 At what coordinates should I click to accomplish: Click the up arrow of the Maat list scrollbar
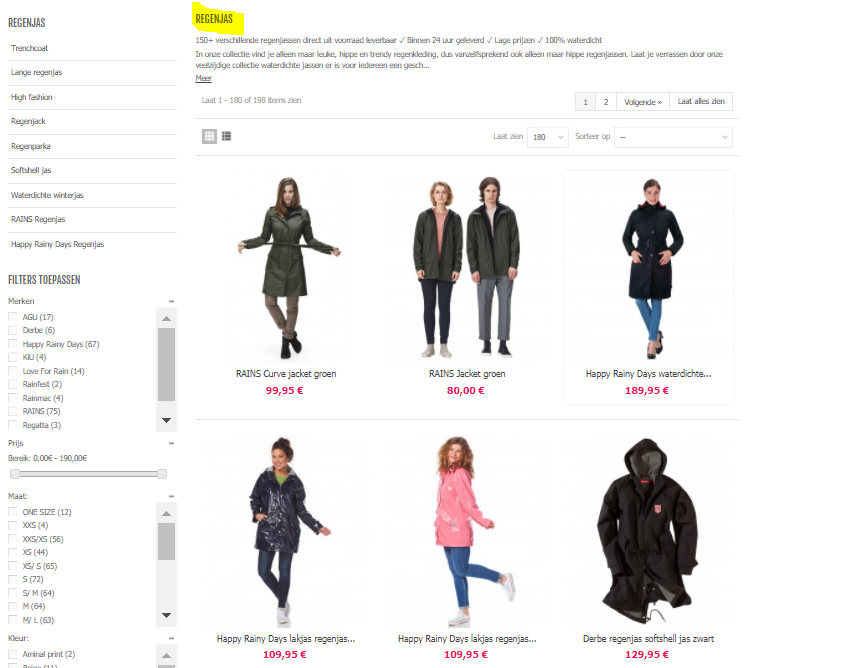pyautogui.click(x=166, y=514)
